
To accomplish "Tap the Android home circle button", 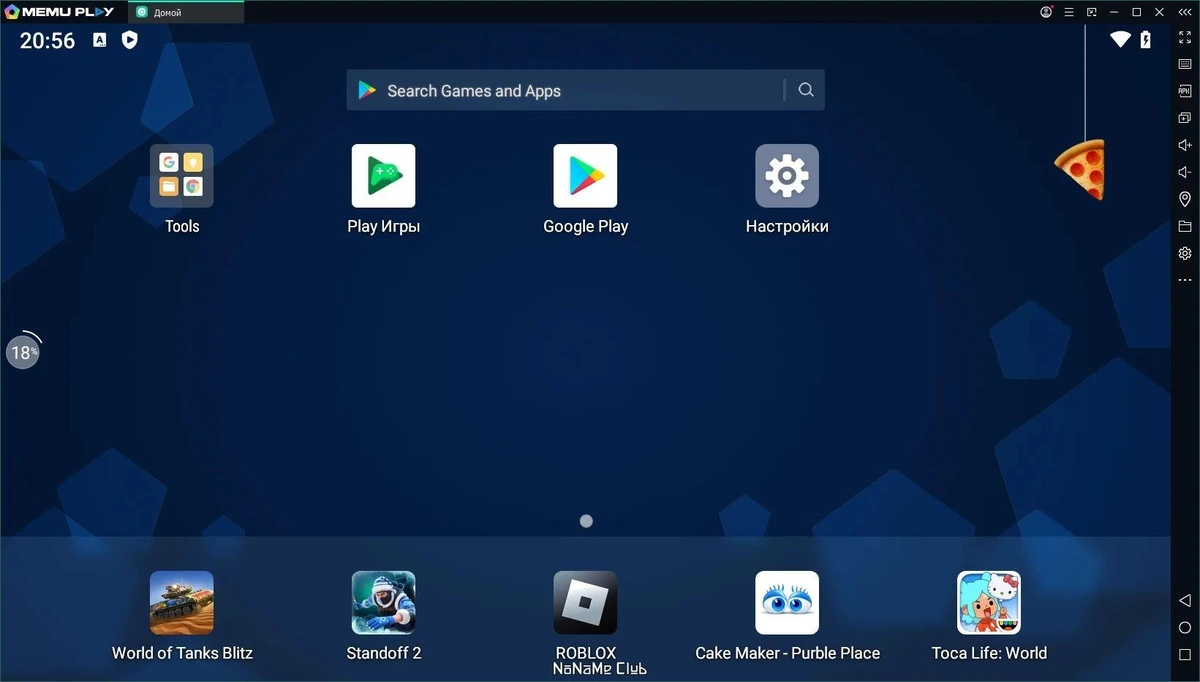I will click(1185, 627).
